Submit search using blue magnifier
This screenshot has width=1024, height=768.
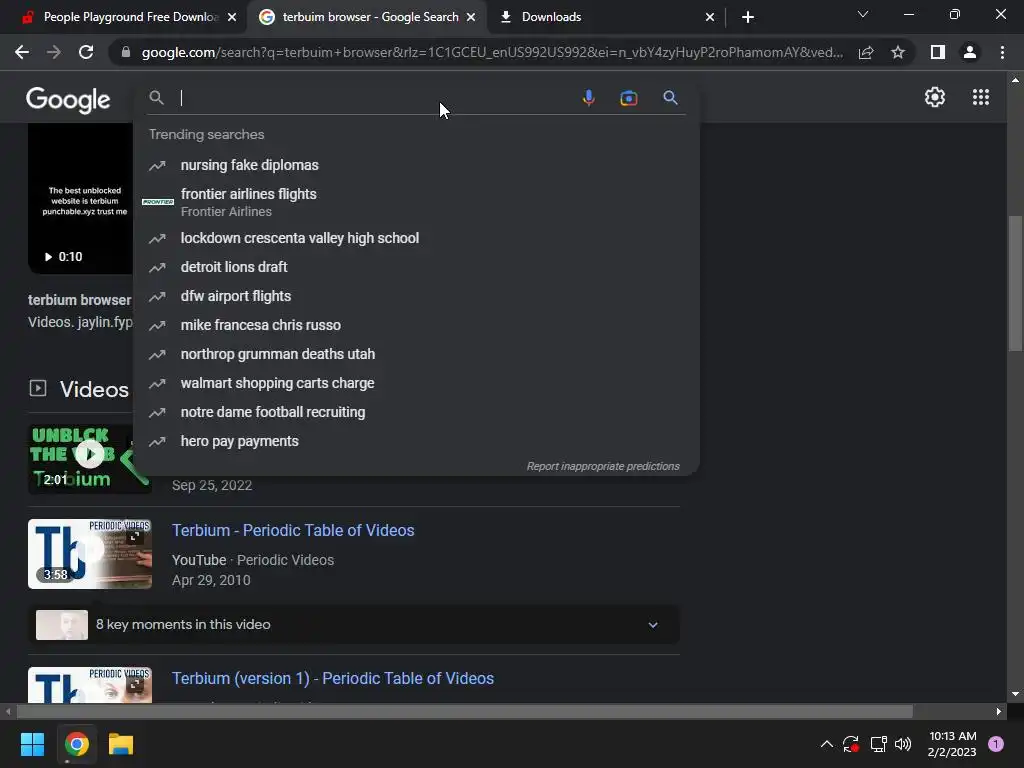point(670,98)
